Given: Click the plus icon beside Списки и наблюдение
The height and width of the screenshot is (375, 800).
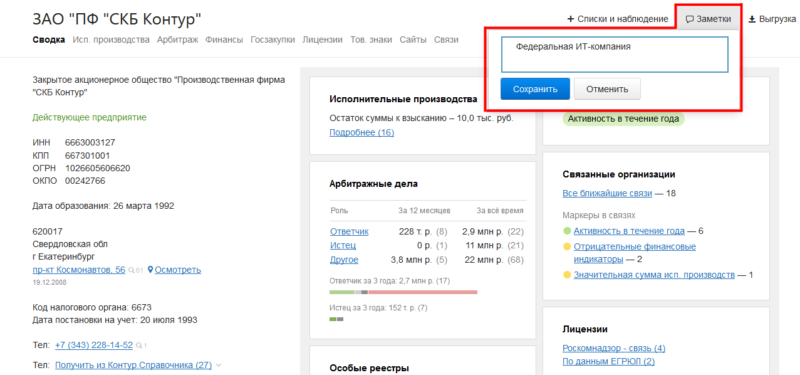Looking at the screenshot, I should (x=570, y=19).
